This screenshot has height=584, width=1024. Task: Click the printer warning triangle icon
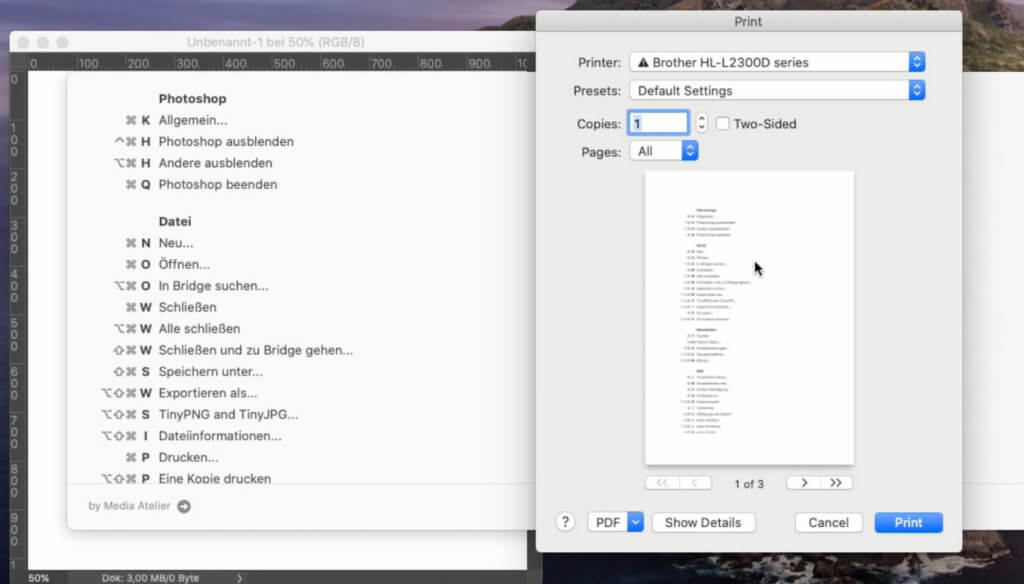(643, 63)
